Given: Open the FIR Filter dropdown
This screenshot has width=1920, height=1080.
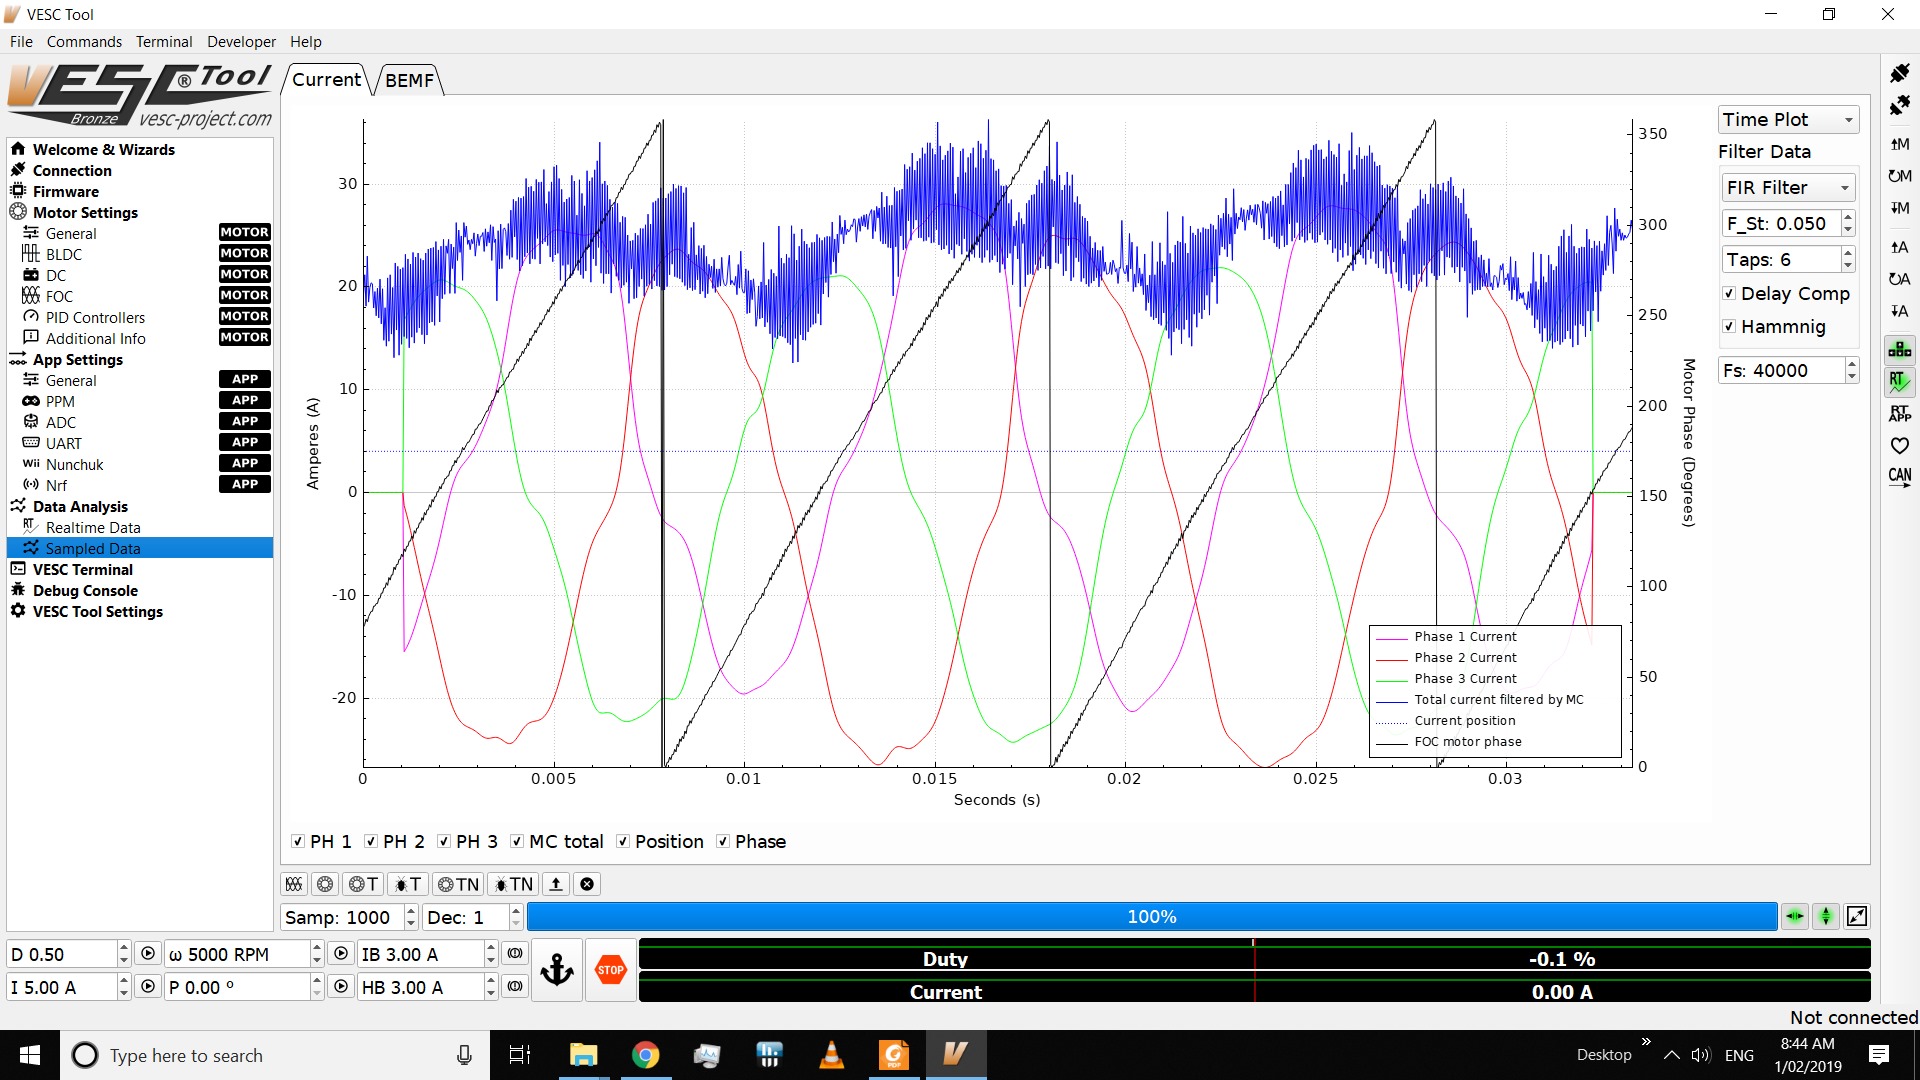Looking at the screenshot, I should pos(1788,188).
